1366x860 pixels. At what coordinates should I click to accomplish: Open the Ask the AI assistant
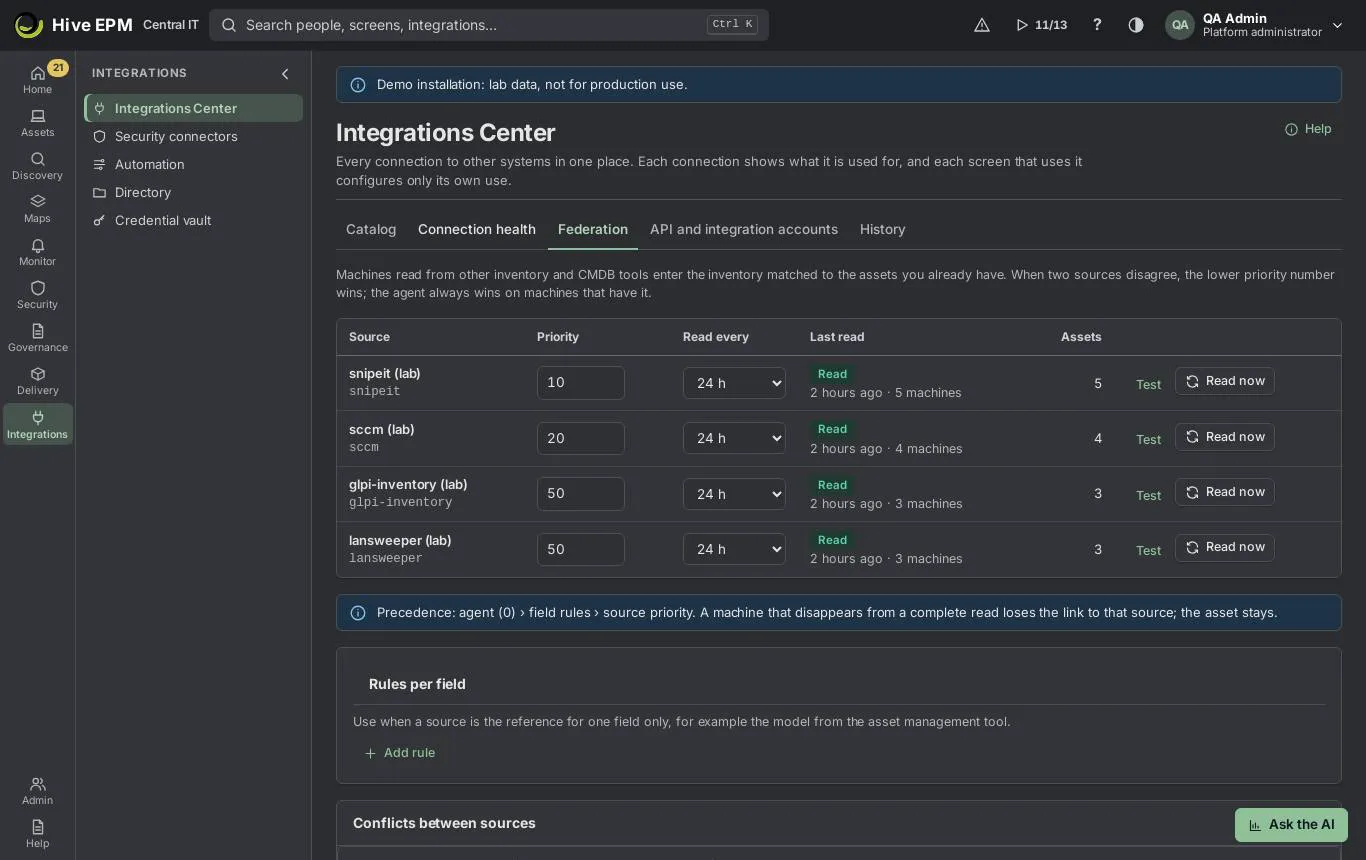coord(1291,825)
